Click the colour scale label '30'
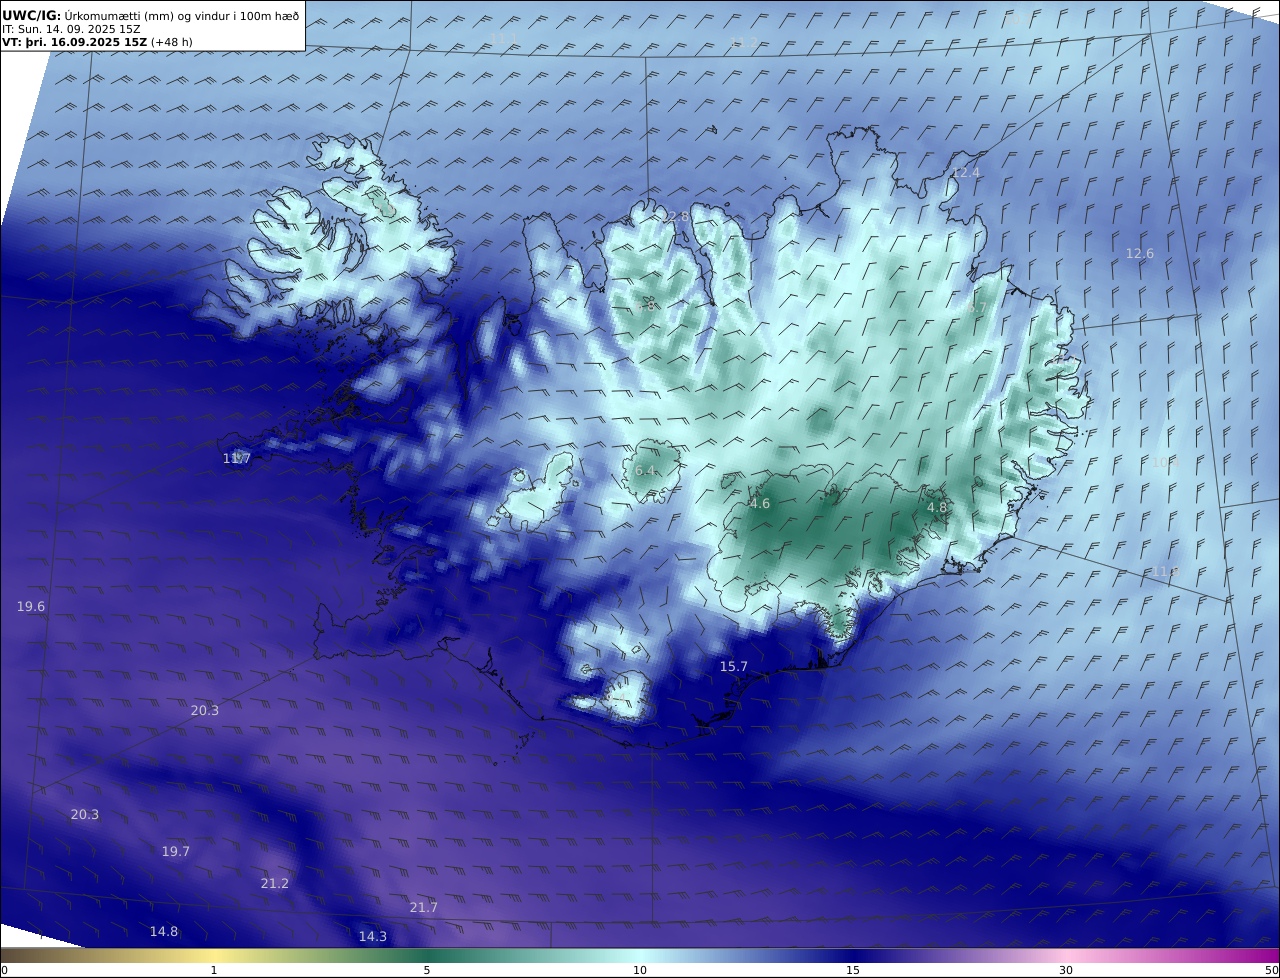This screenshot has height=978, width=1280. tap(1066, 970)
